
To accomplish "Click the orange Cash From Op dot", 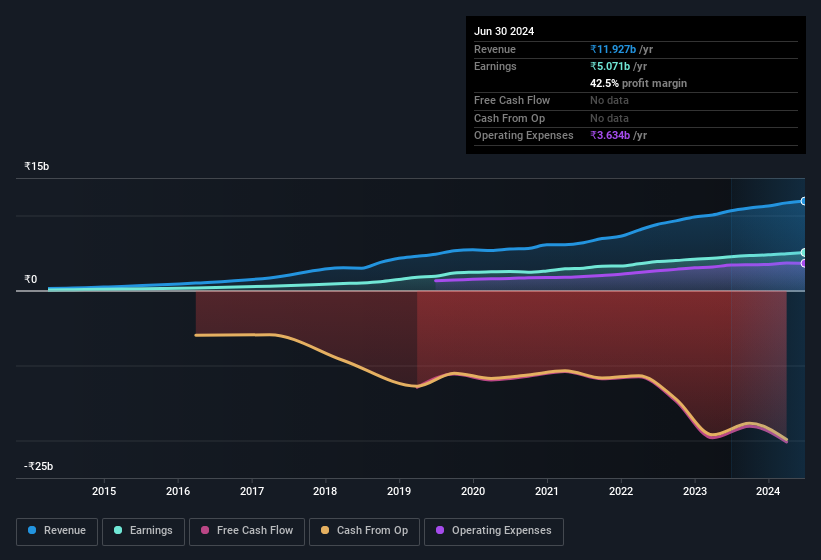I will point(325,530).
